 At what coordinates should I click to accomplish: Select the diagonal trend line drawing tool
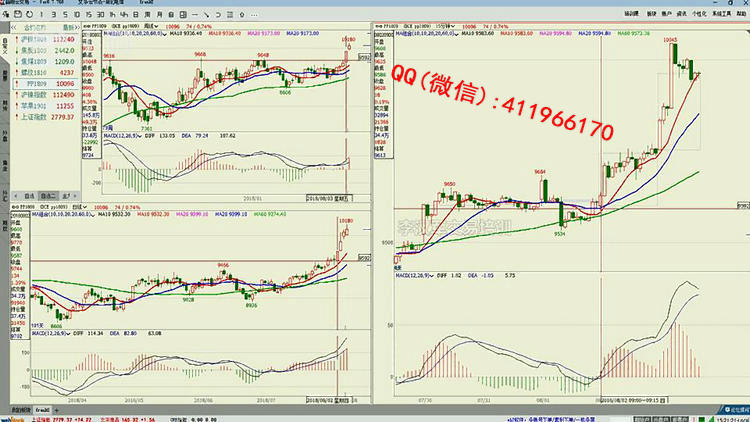[206, 14]
